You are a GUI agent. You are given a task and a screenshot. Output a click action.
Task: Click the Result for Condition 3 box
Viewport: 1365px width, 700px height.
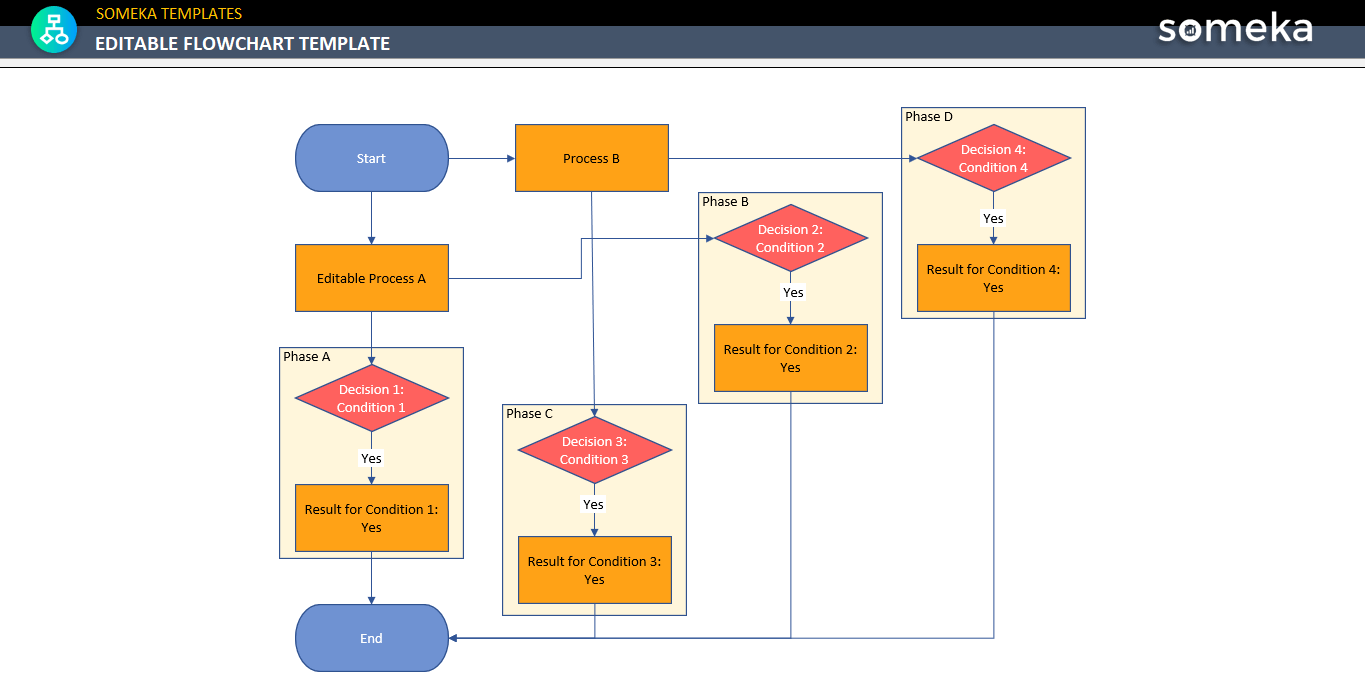(x=594, y=570)
